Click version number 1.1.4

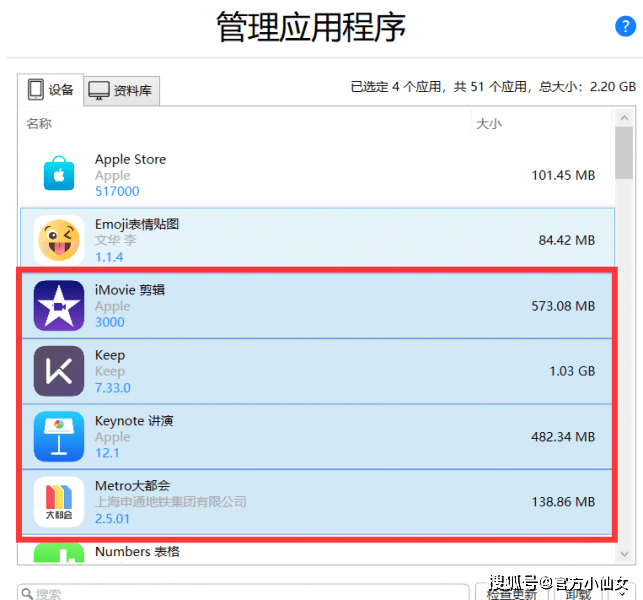pos(109,257)
